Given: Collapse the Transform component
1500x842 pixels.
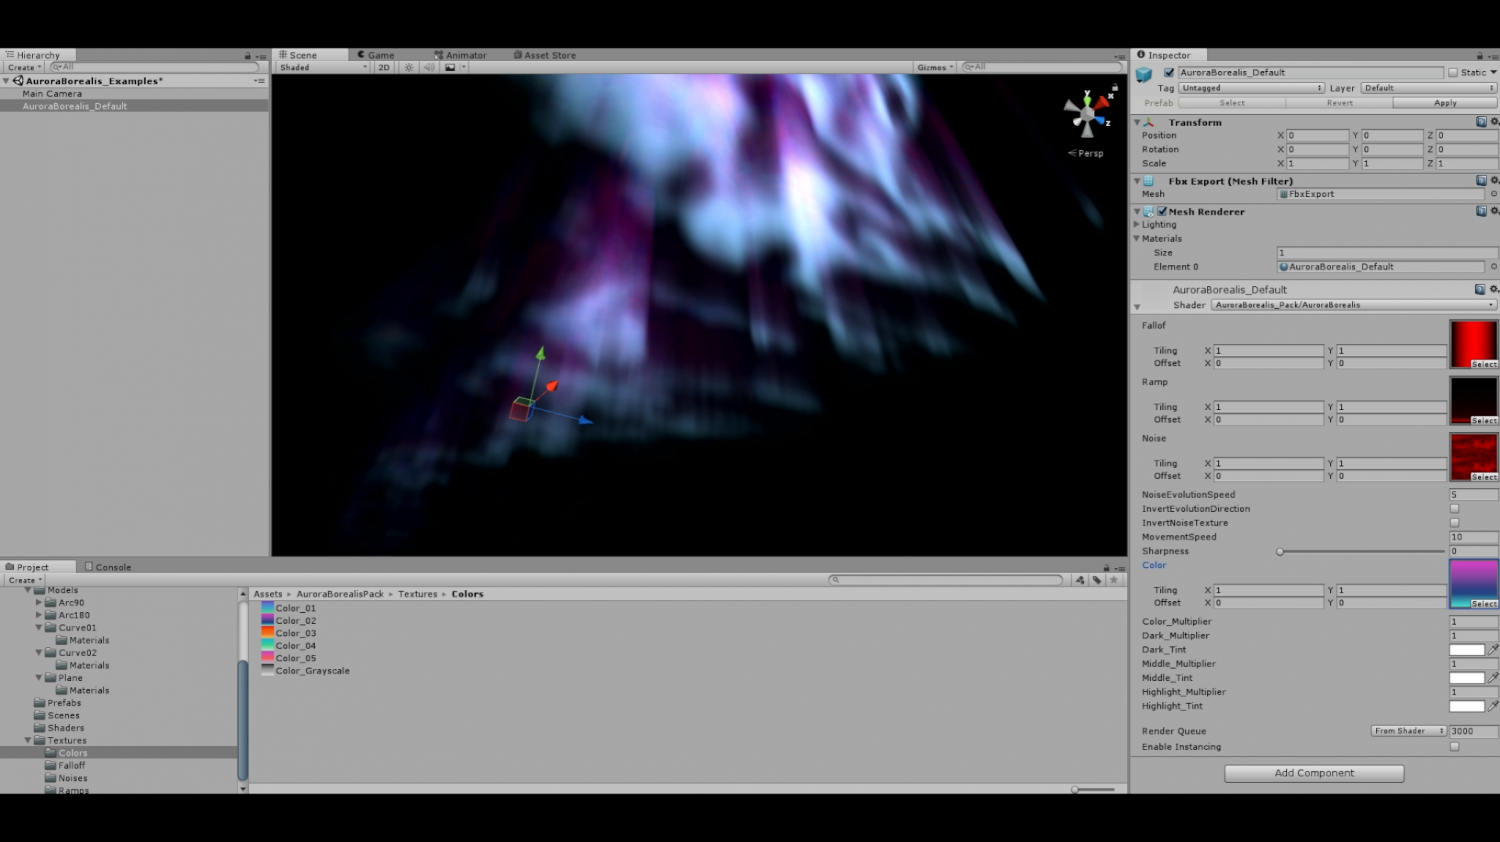Looking at the screenshot, I should coord(1137,122).
